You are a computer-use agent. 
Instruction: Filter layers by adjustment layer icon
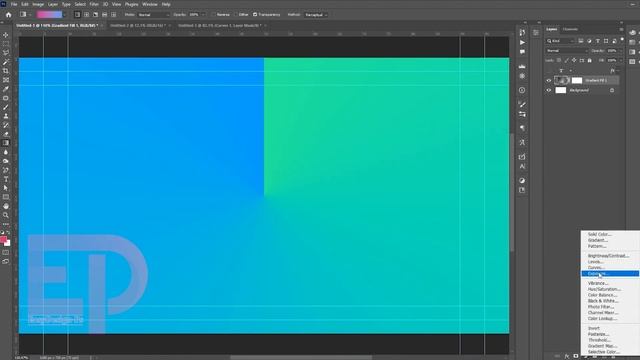pos(589,41)
